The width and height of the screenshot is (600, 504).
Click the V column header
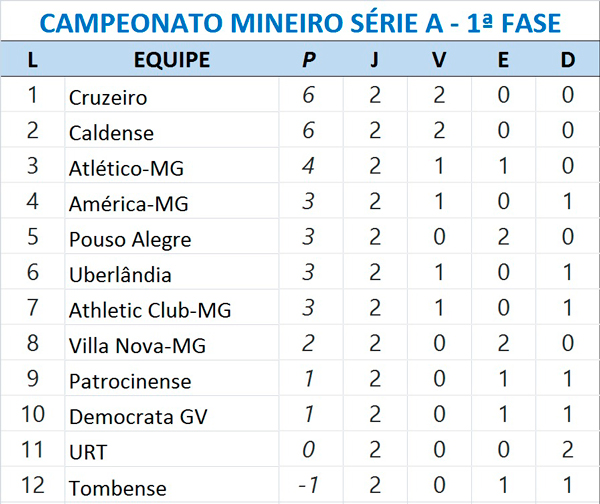point(439,60)
